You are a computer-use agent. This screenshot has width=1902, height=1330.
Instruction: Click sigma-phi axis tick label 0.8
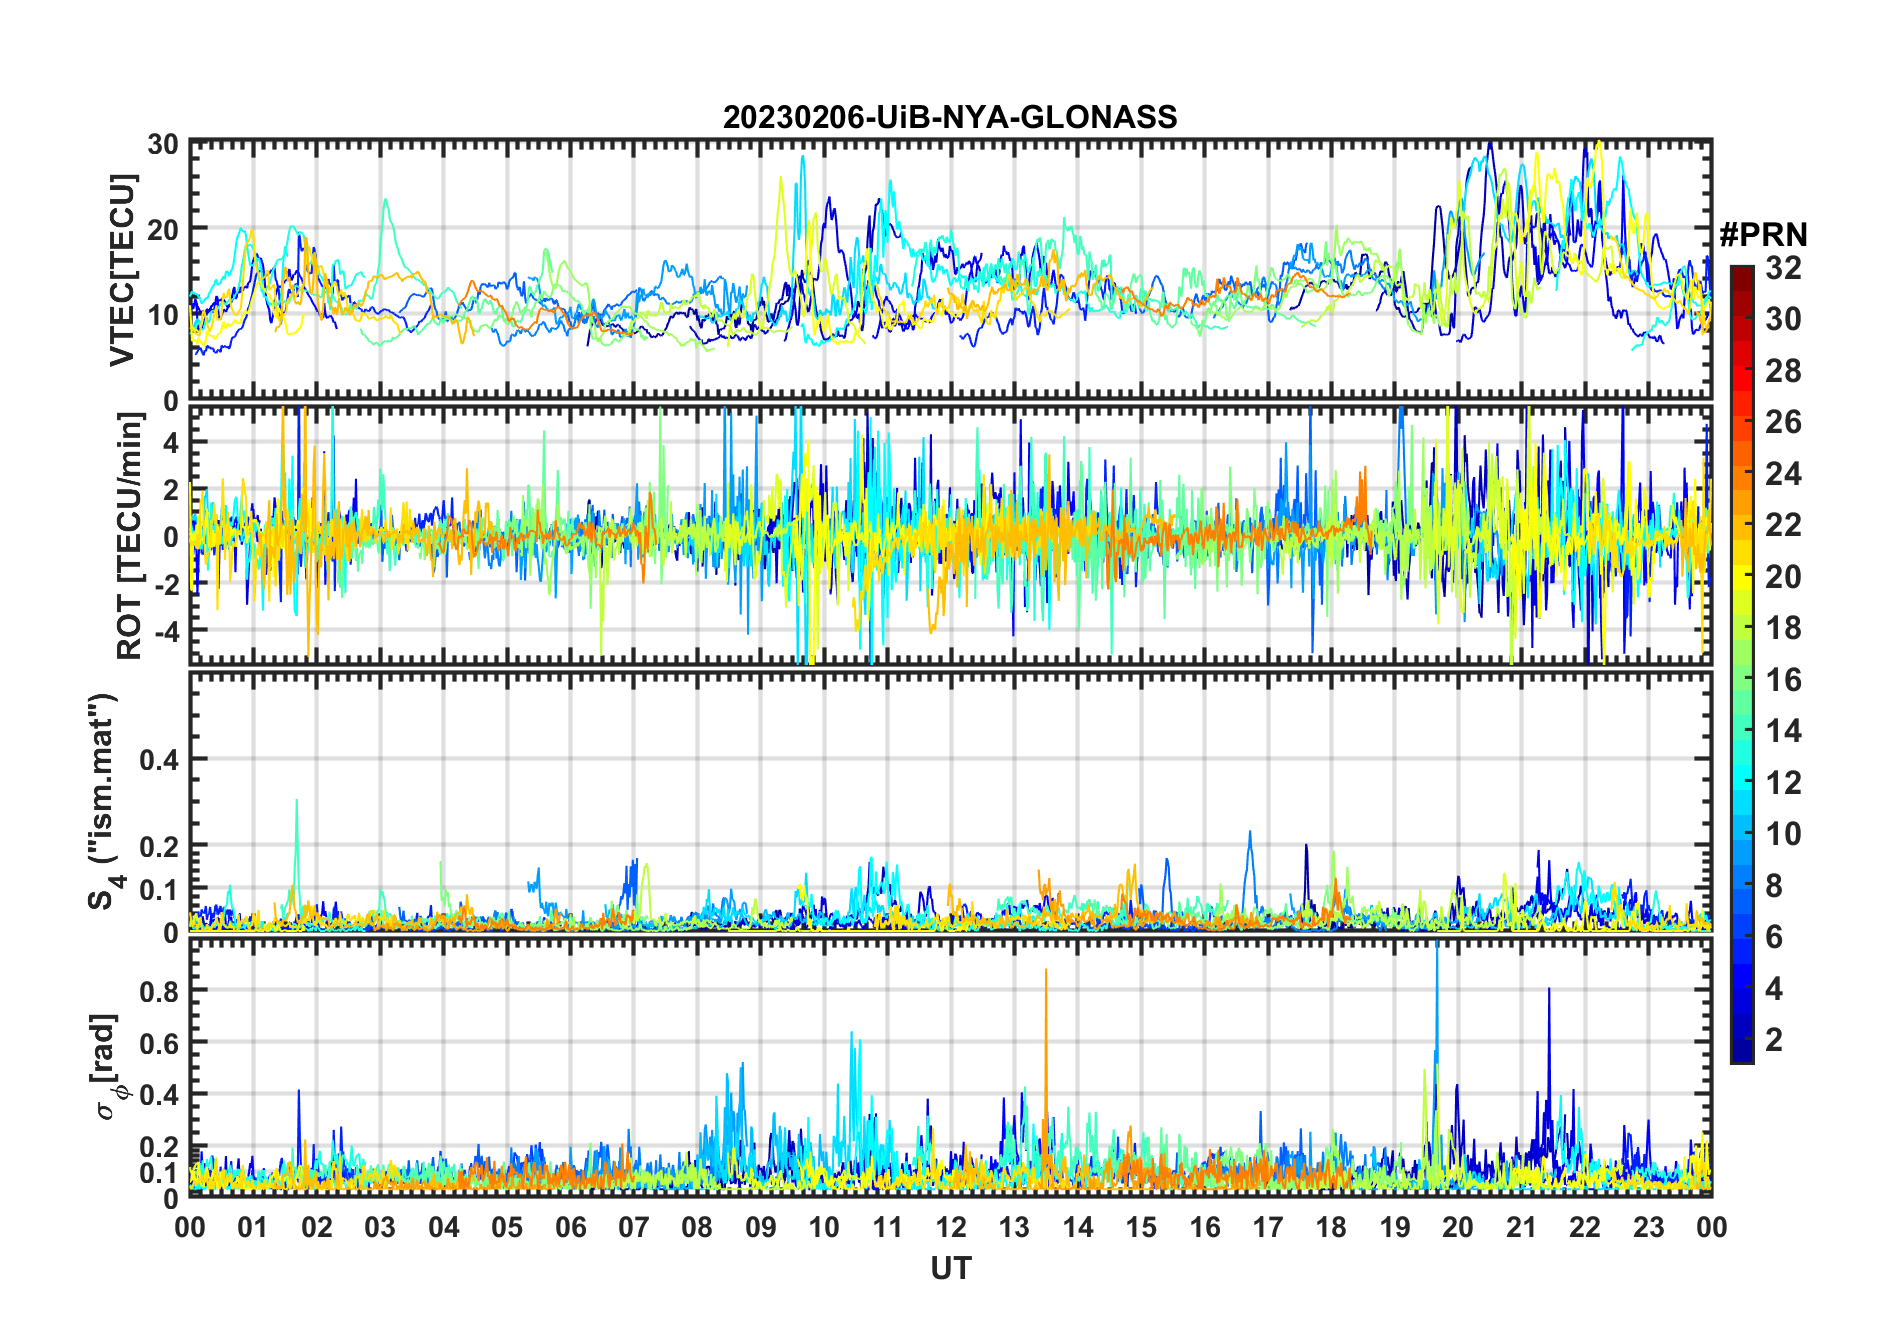[x=159, y=991]
